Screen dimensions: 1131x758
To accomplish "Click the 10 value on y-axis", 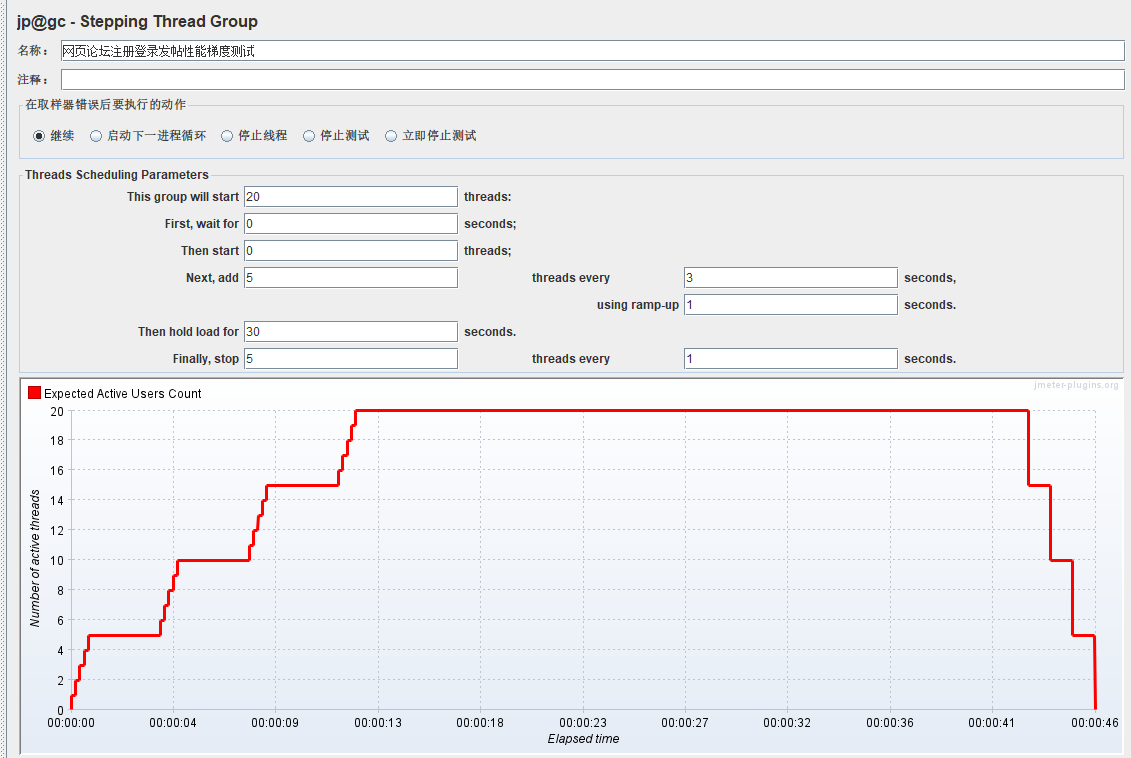I will coord(57,560).
